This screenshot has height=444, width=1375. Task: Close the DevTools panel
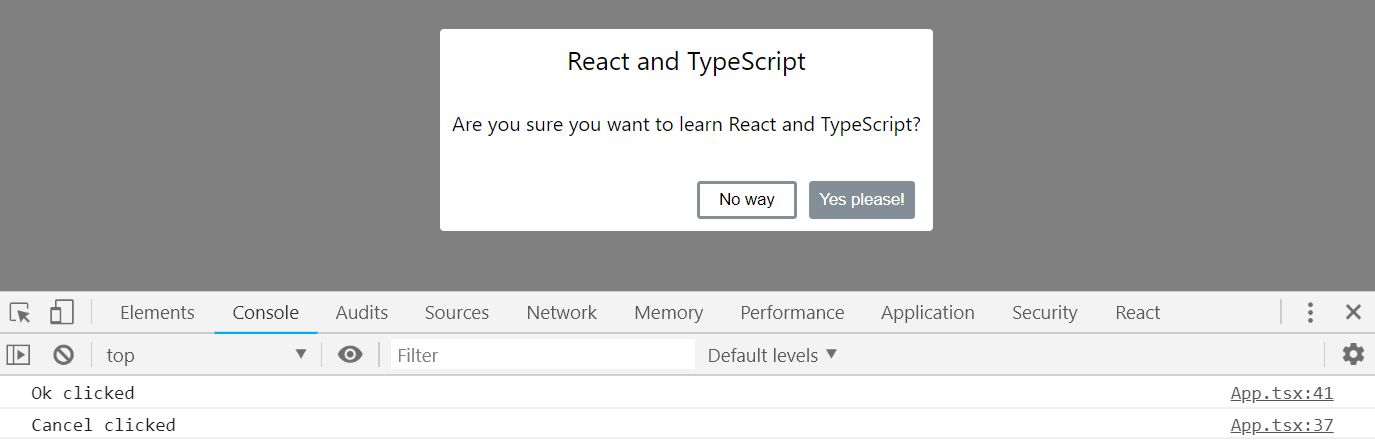pyautogui.click(x=1353, y=313)
